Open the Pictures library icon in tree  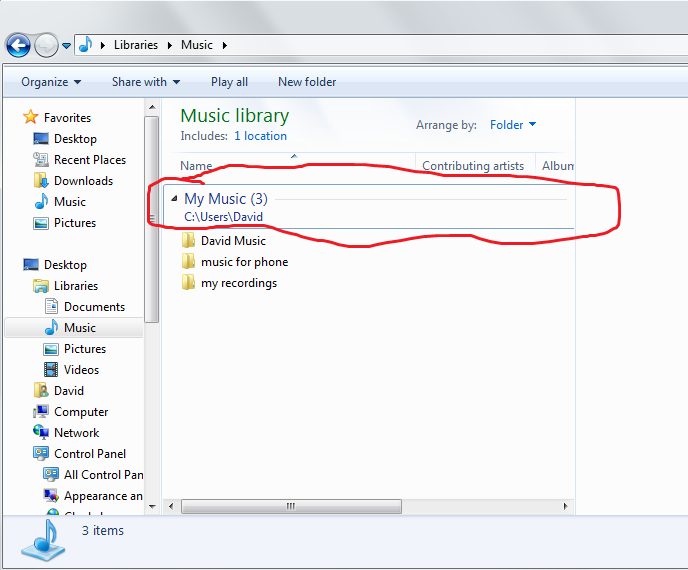tap(51, 349)
